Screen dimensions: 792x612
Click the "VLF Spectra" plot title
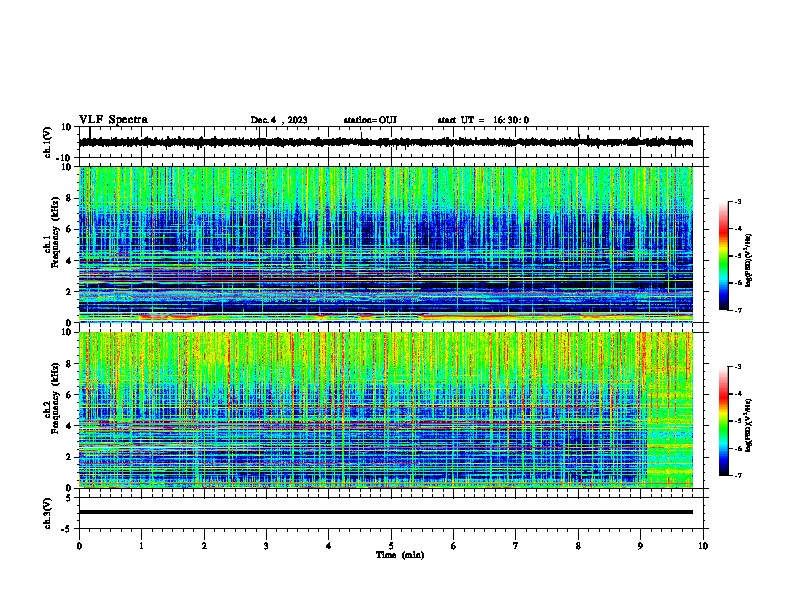click(x=113, y=120)
